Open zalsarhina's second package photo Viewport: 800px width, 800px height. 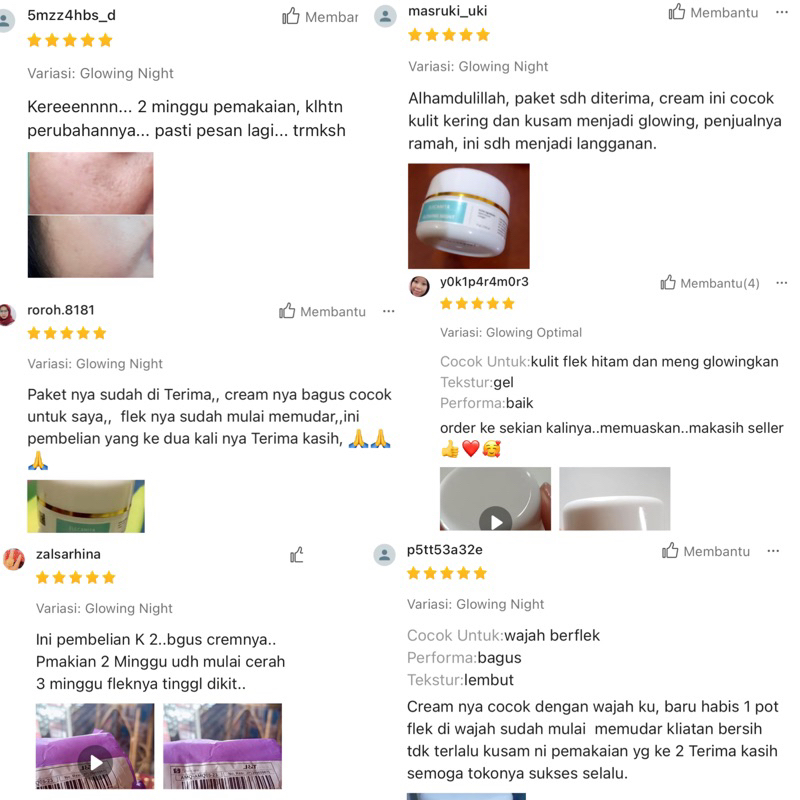point(222,746)
